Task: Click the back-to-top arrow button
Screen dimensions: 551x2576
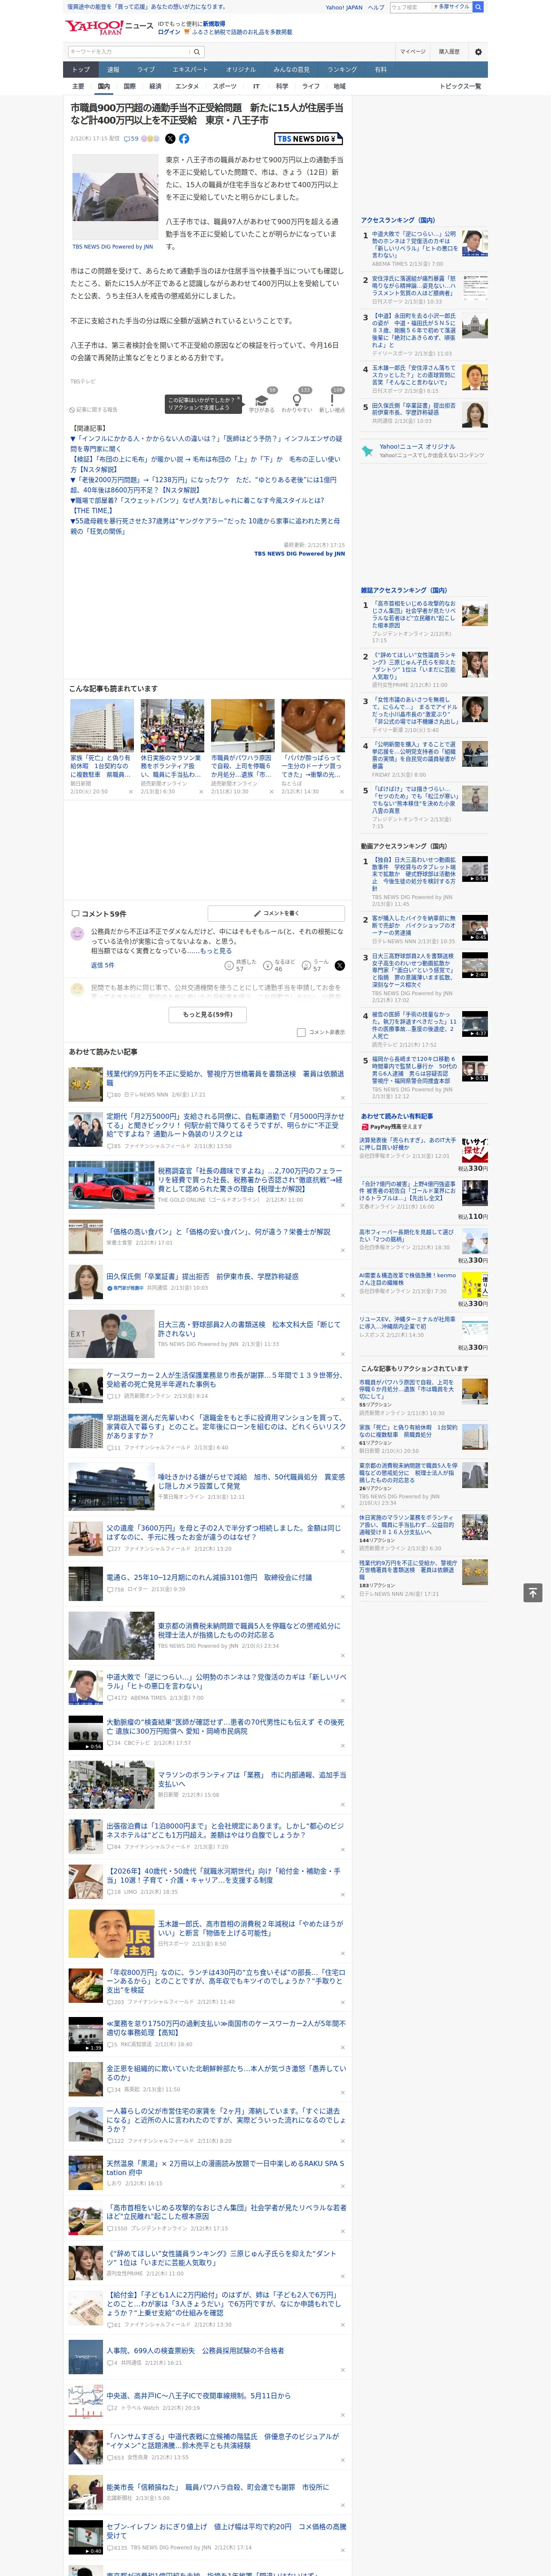Action: pyautogui.click(x=533, y=1592)
